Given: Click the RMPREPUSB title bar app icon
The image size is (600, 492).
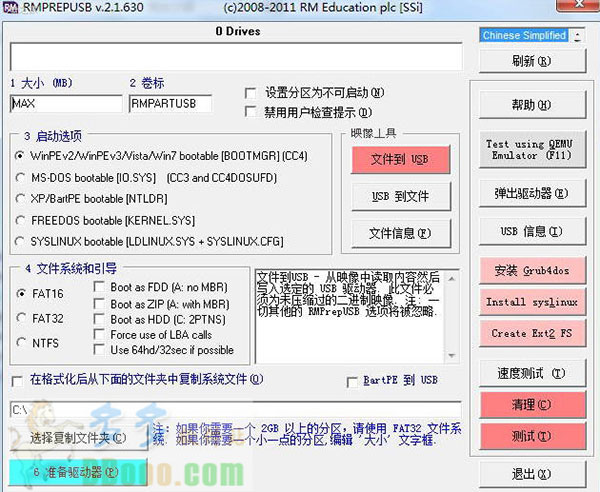Looking at the screenshot, I should (x=11, y=7).
